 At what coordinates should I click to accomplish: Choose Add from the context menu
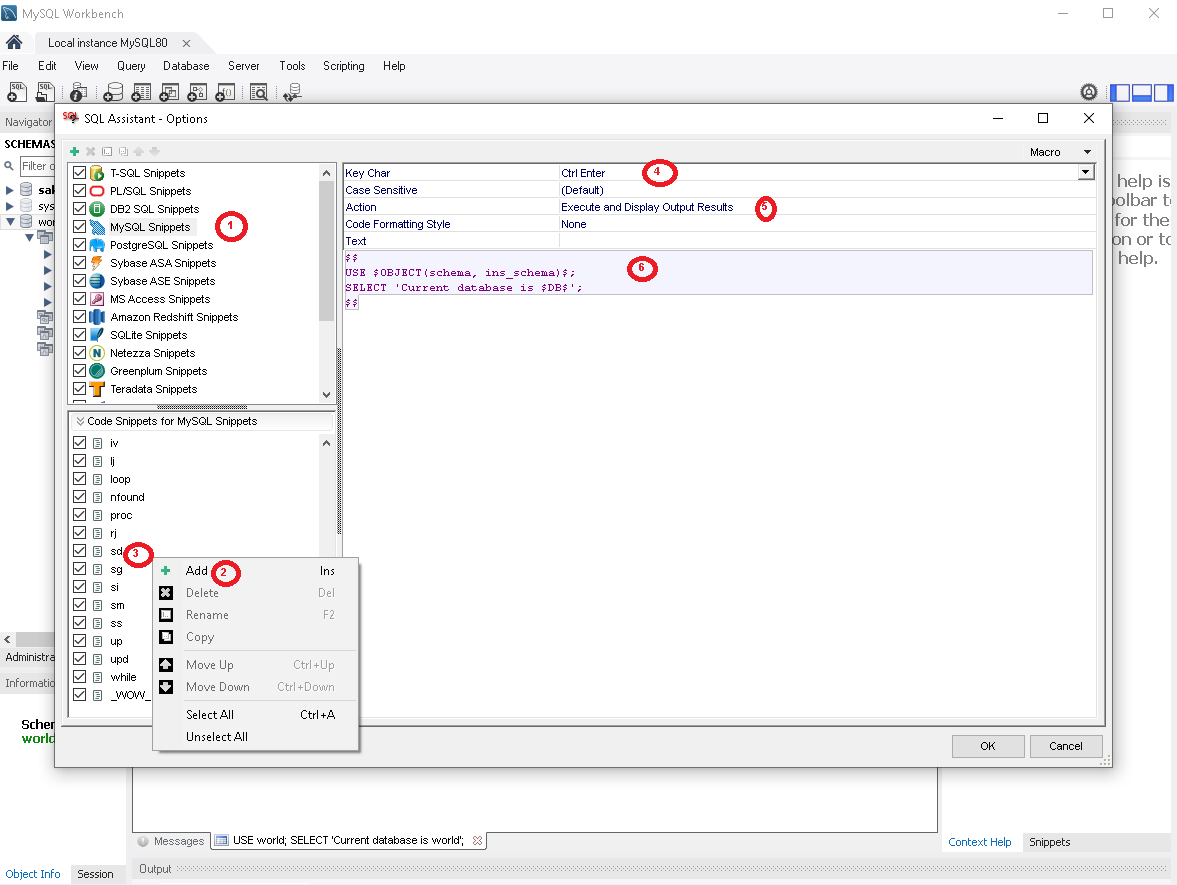[x=255, y=571]
